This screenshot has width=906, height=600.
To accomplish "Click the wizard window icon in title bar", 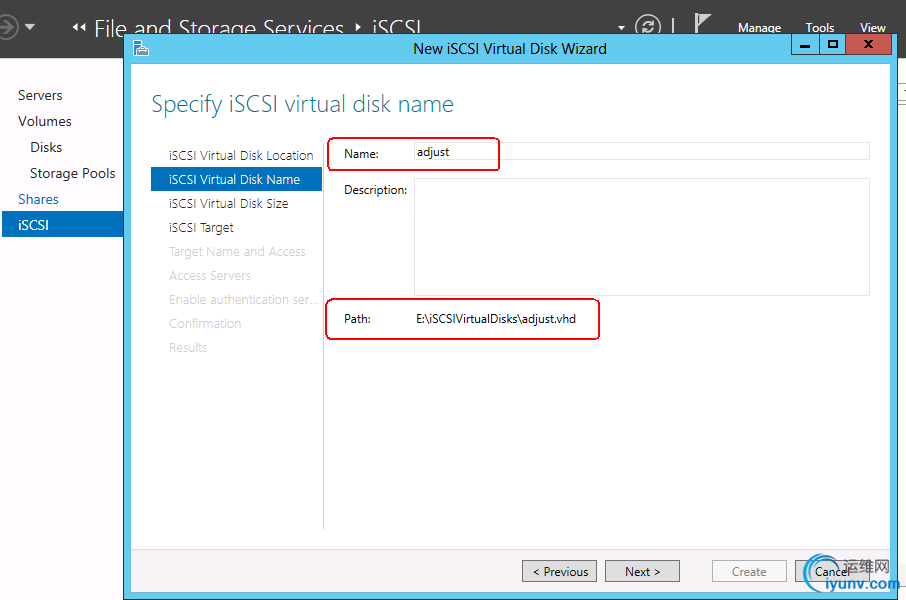I will pyautogui.click(x=141, y=48).
